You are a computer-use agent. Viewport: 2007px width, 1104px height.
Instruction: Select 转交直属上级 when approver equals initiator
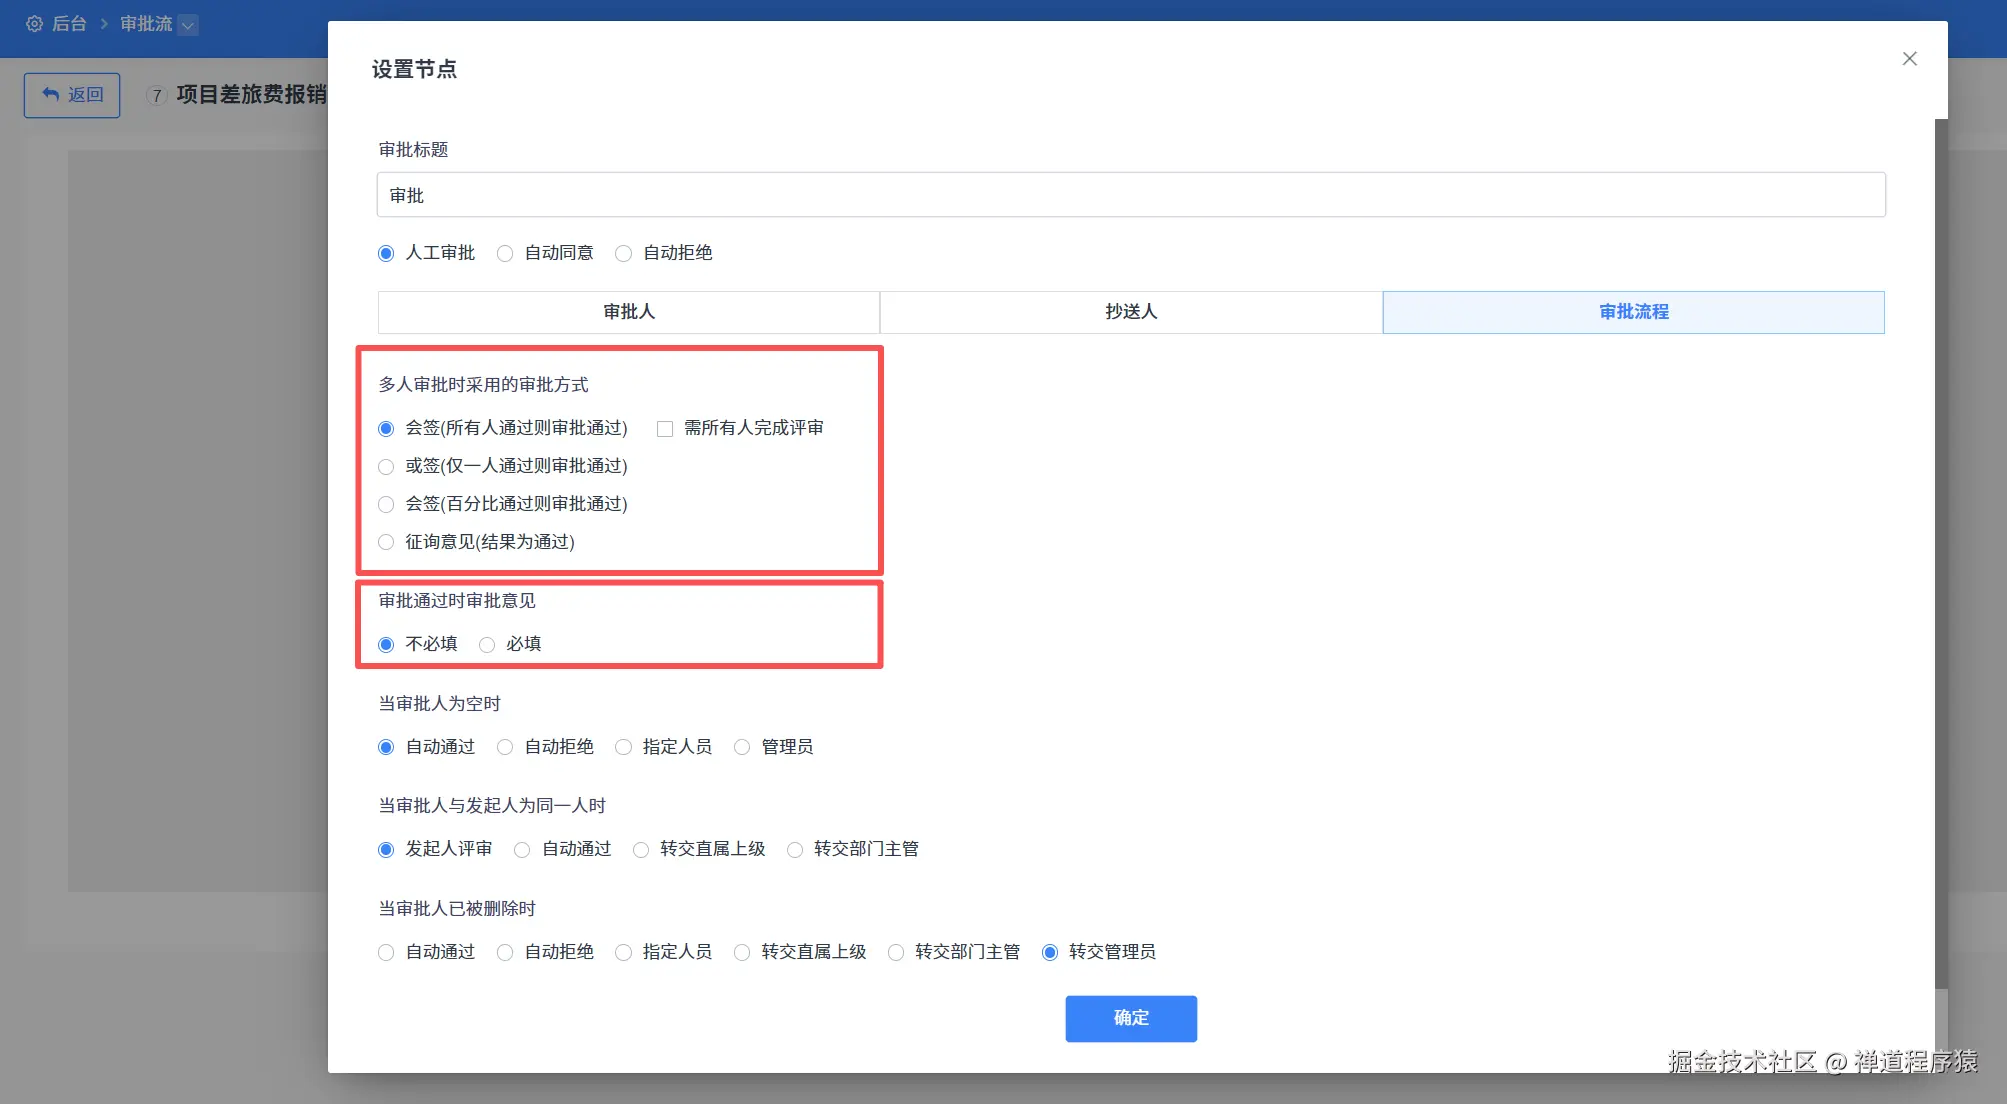(x=641, y=849)
